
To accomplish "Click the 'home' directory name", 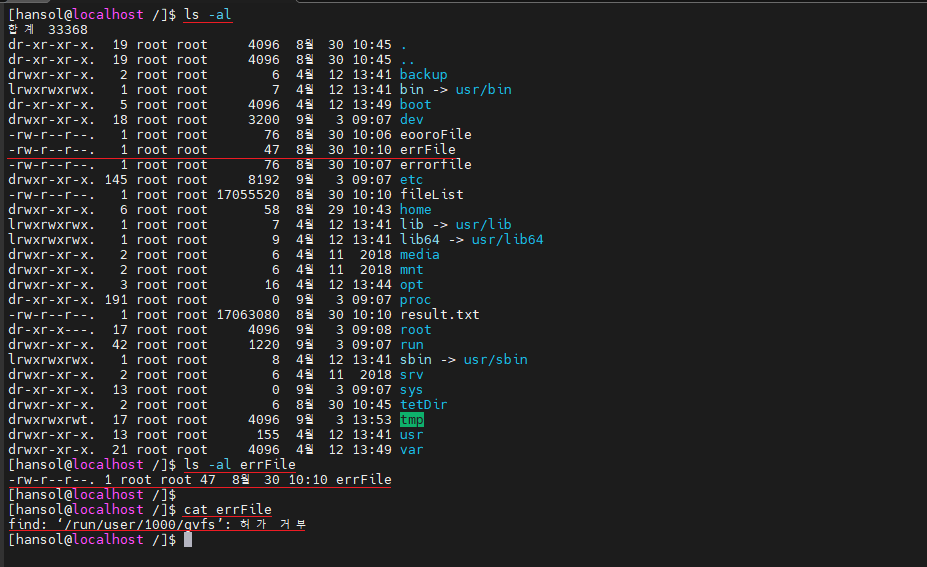I will coord(415,210).
